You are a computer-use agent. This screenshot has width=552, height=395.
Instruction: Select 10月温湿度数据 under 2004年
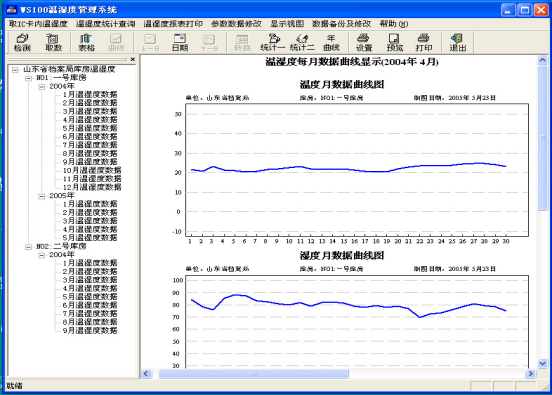[x=92, y=170]
